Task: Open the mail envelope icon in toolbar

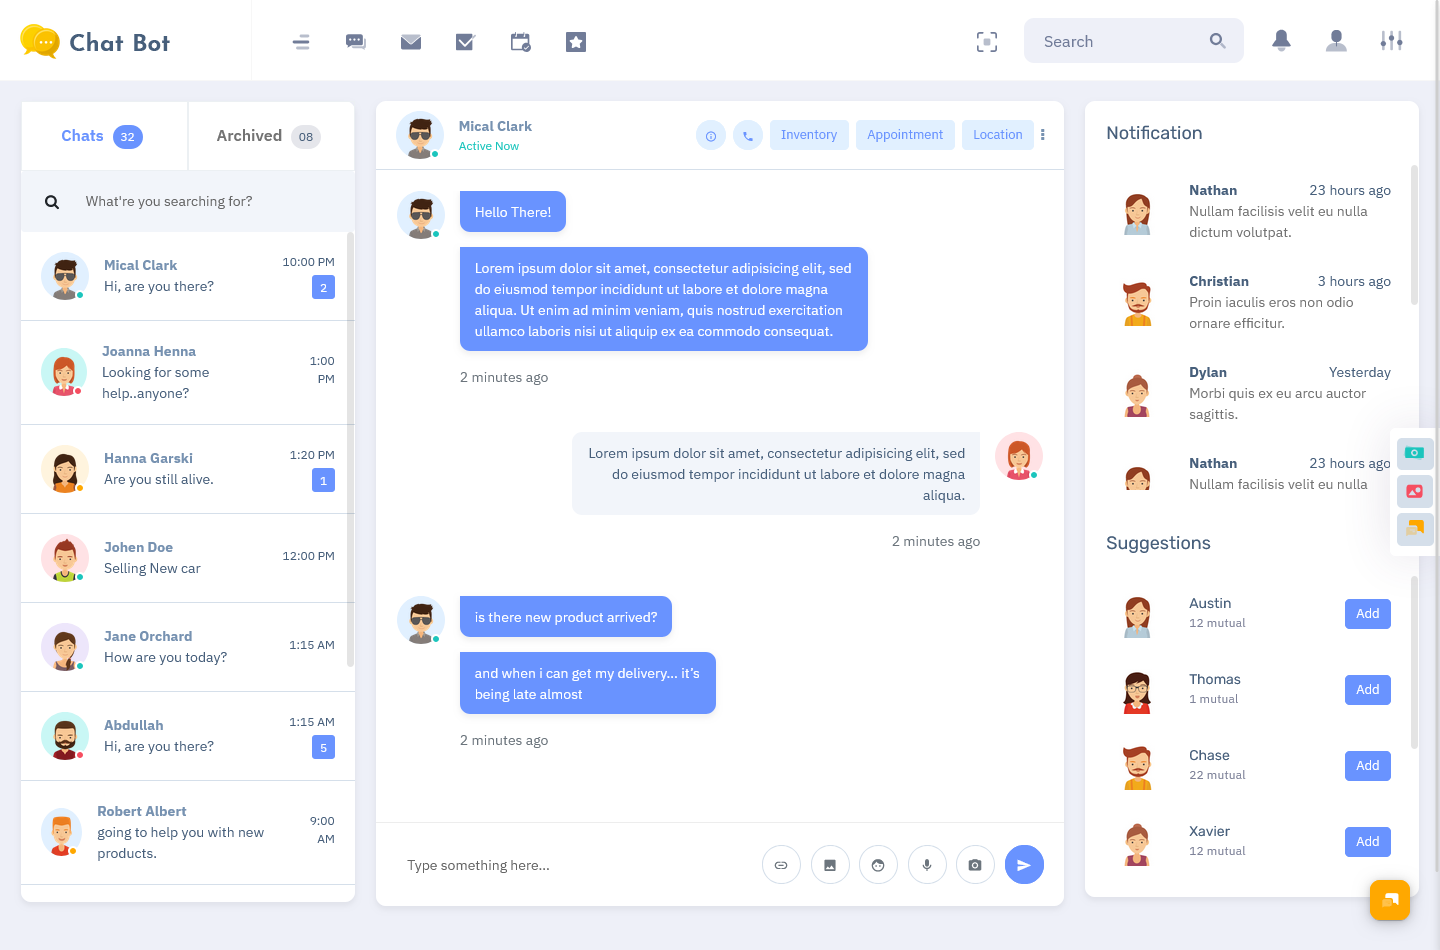Action: (411, 42)
